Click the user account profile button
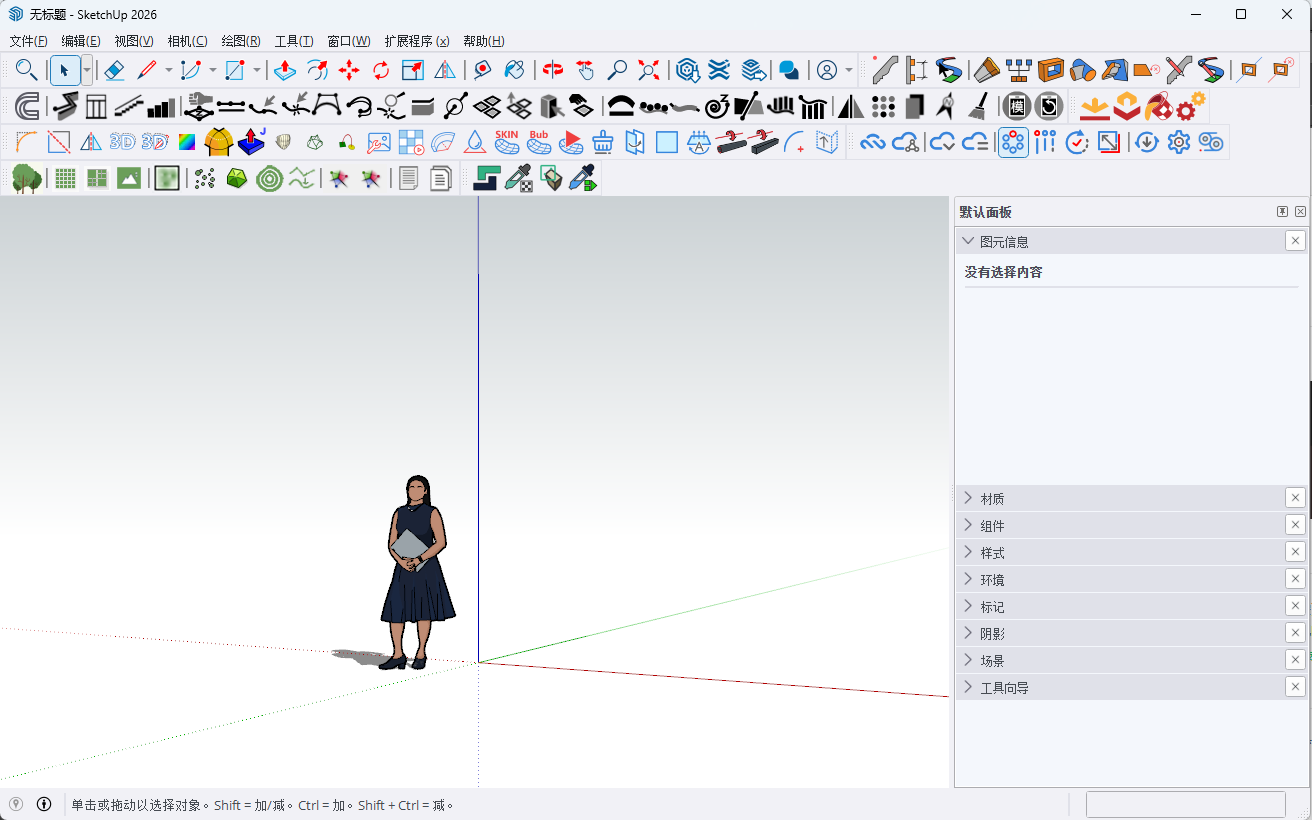Image resolution: width=1312 pixels, height=820 pixels. 827,70
